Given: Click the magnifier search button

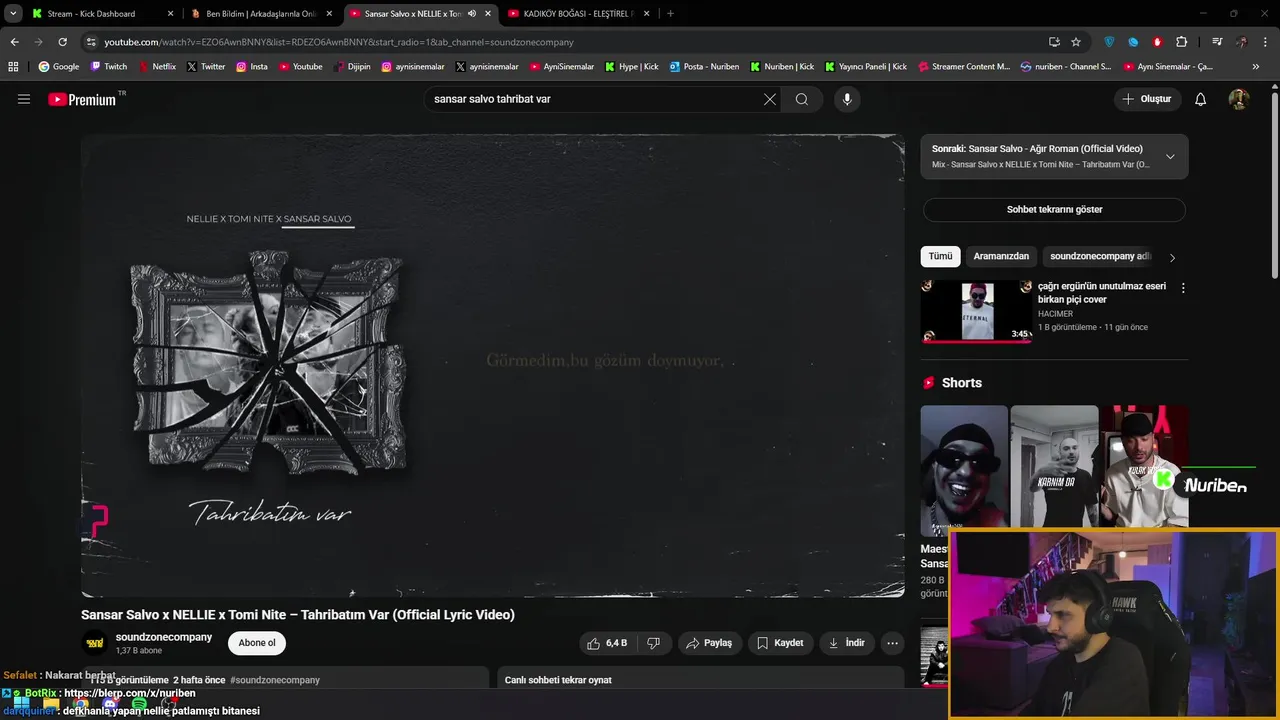Looking at the screenshot, I should pyautogui.click(x=802, y=99).
